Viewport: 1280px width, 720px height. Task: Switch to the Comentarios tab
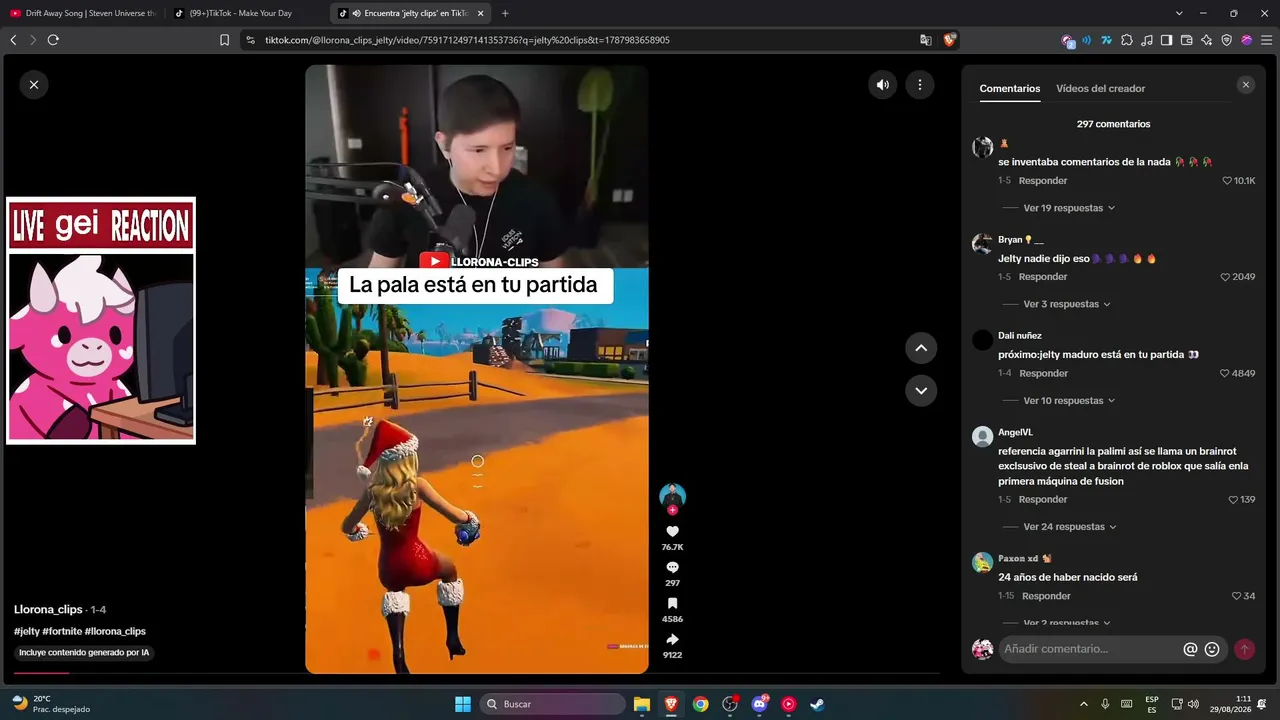[1010, 88]
